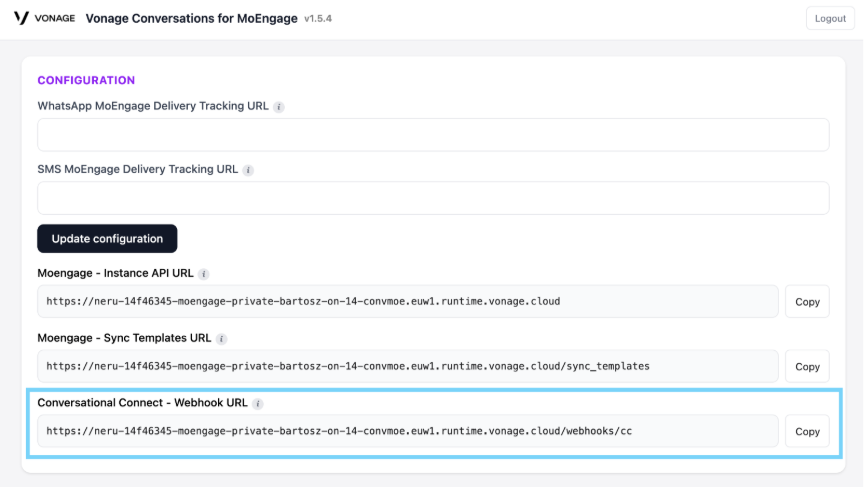This screenshot has width=864, height=487.
Task: Click the Vonage logo in the header
Action: [44, 18]
